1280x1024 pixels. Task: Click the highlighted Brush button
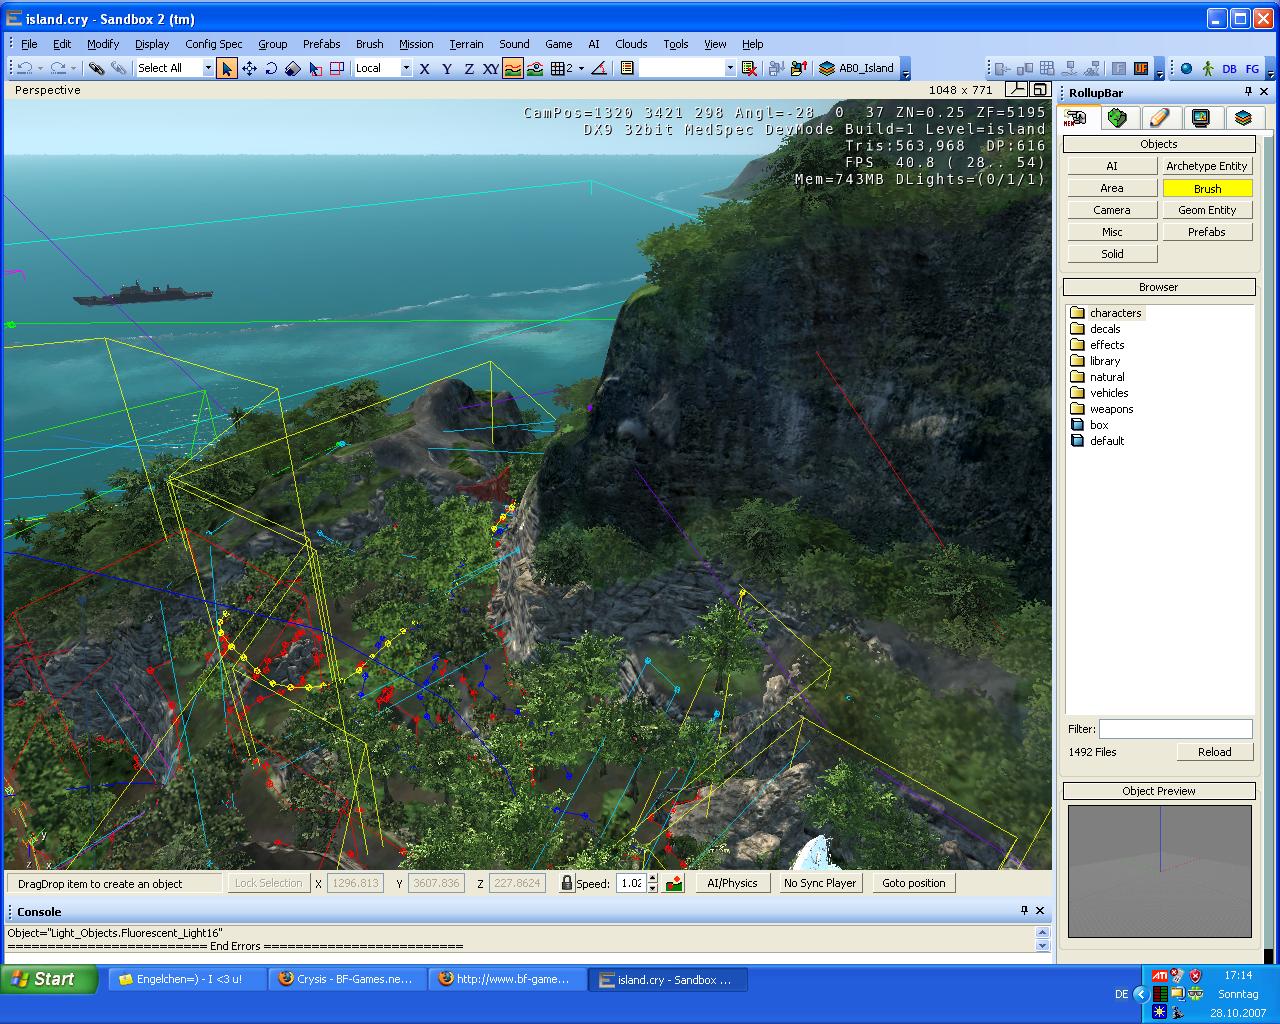[x=1207, y=188]
